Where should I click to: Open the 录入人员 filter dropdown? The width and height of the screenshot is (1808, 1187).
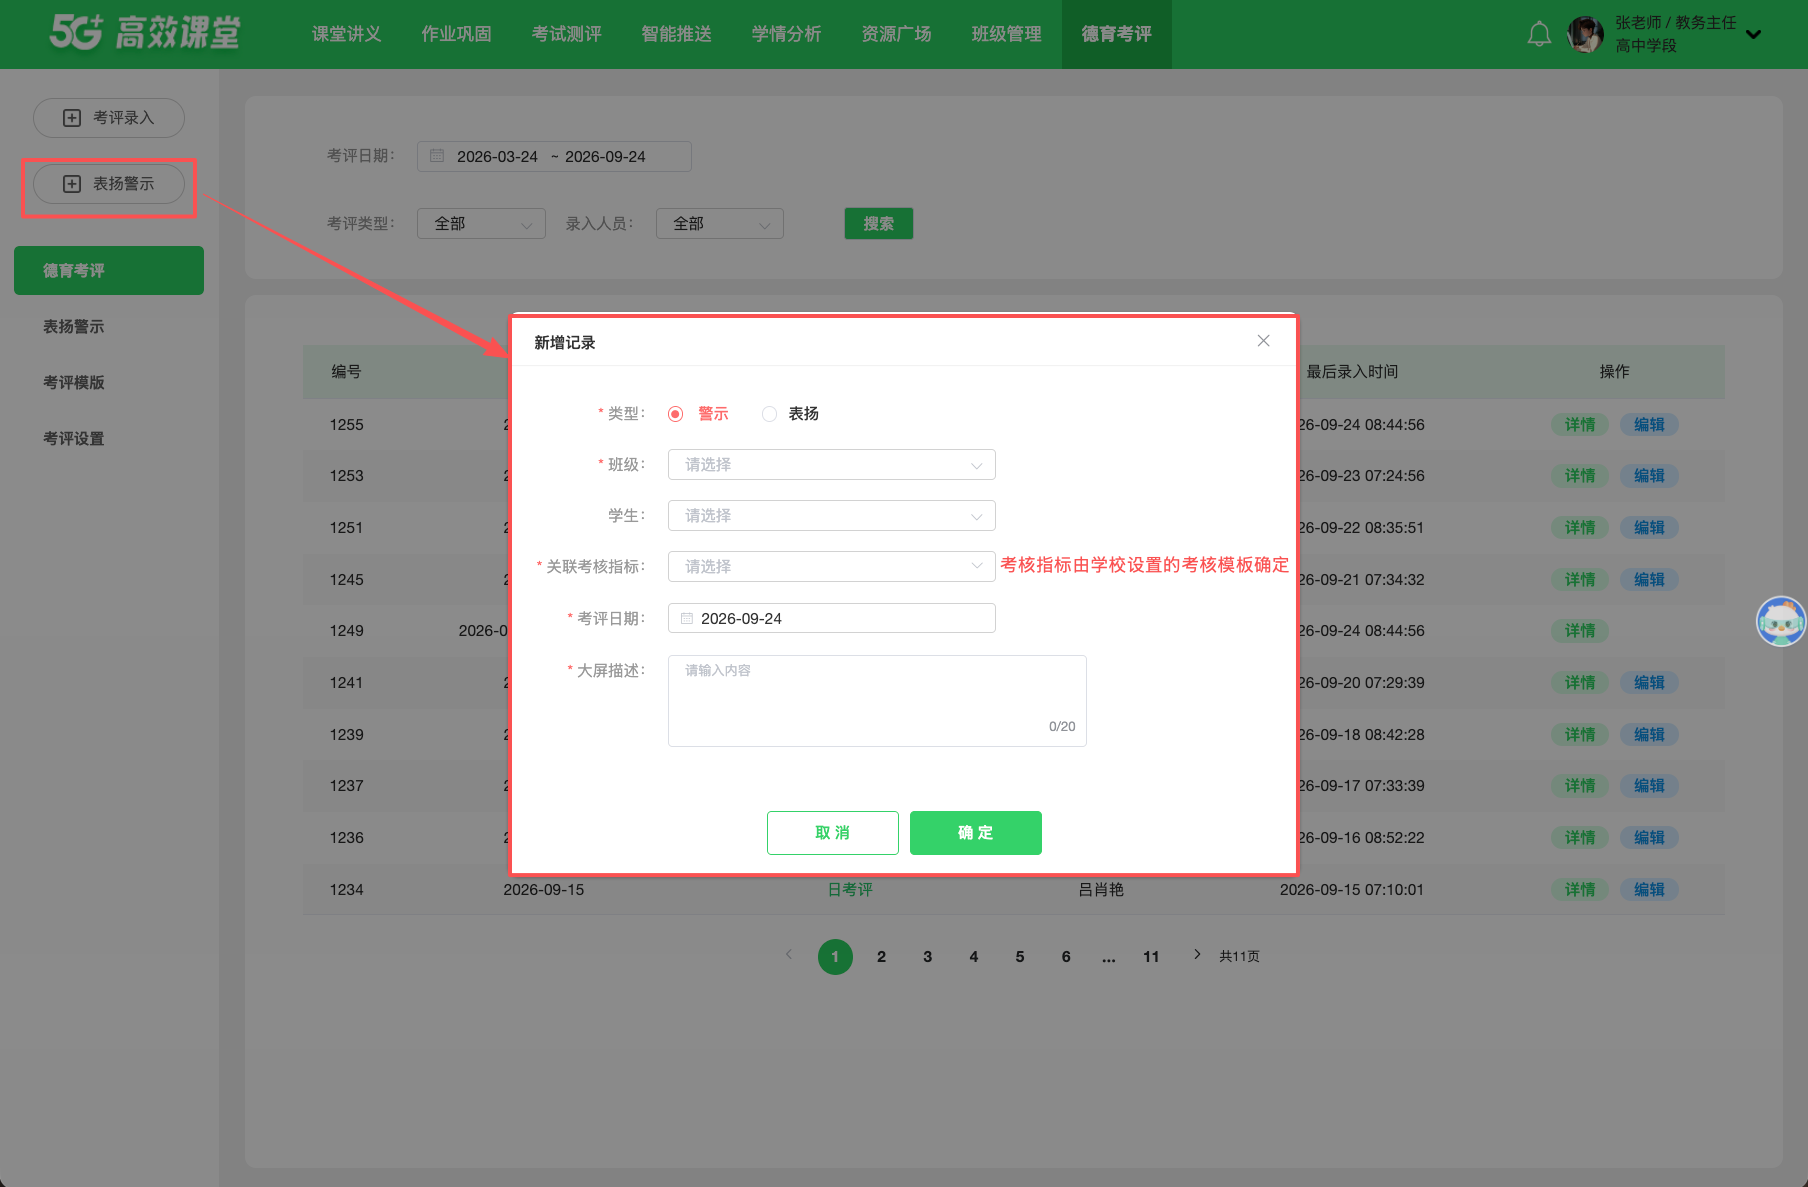point(720,224)
